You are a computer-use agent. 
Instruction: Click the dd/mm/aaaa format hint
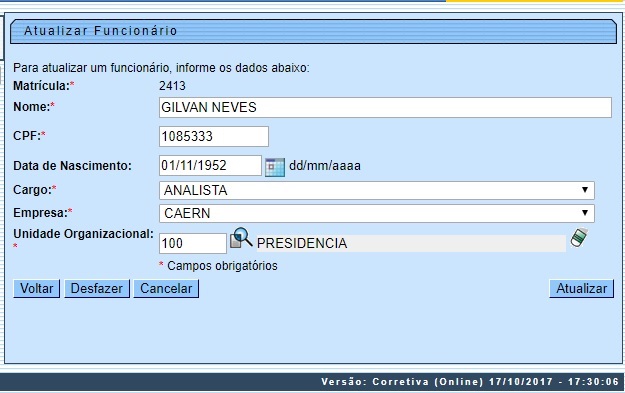click(325, 166)
